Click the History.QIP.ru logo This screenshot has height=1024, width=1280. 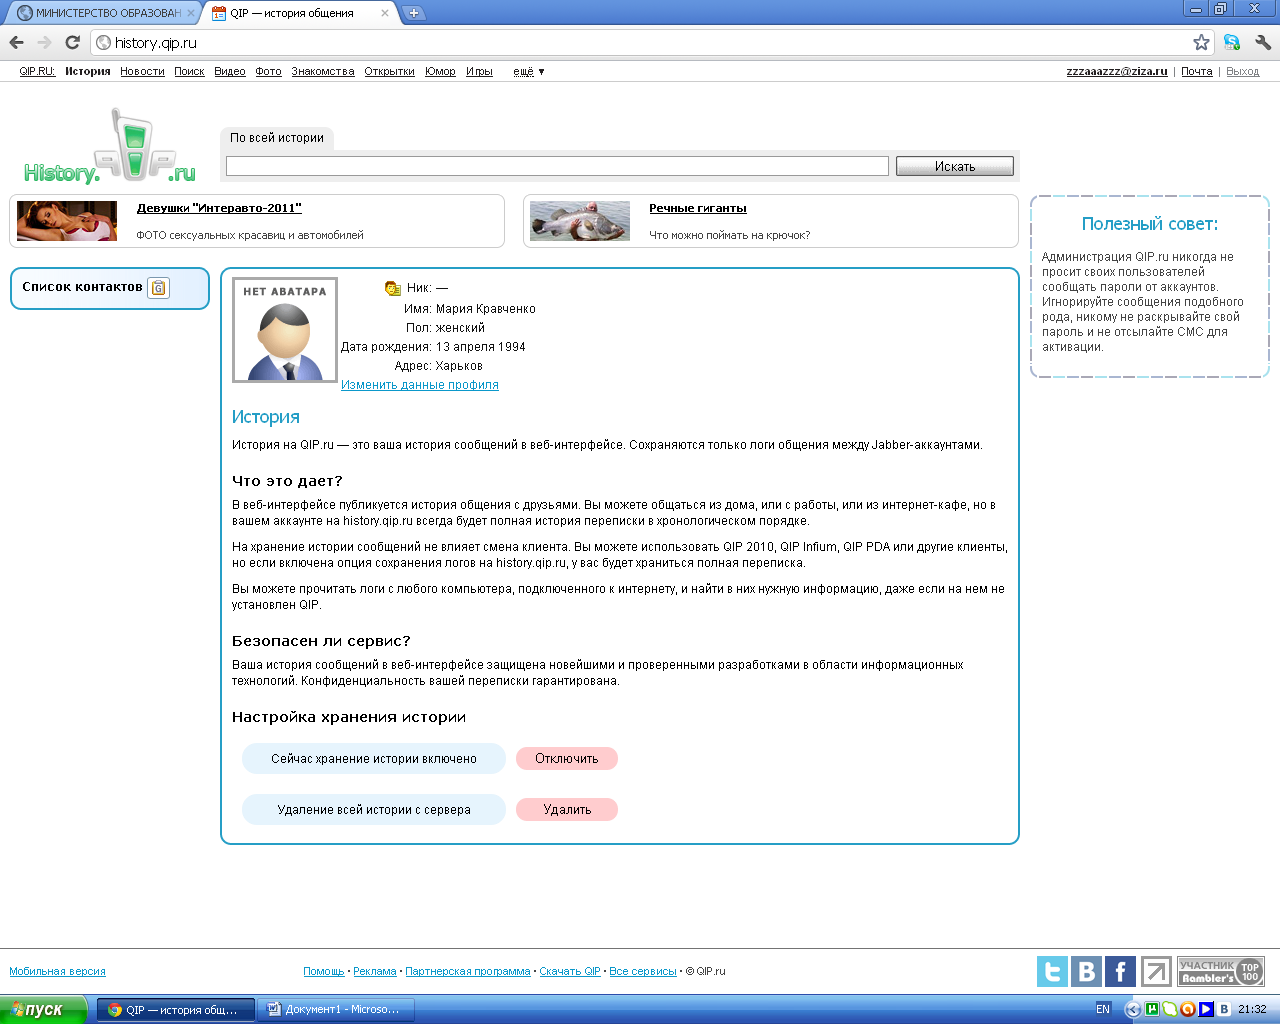pyautogui.click(x=110, y=147)
